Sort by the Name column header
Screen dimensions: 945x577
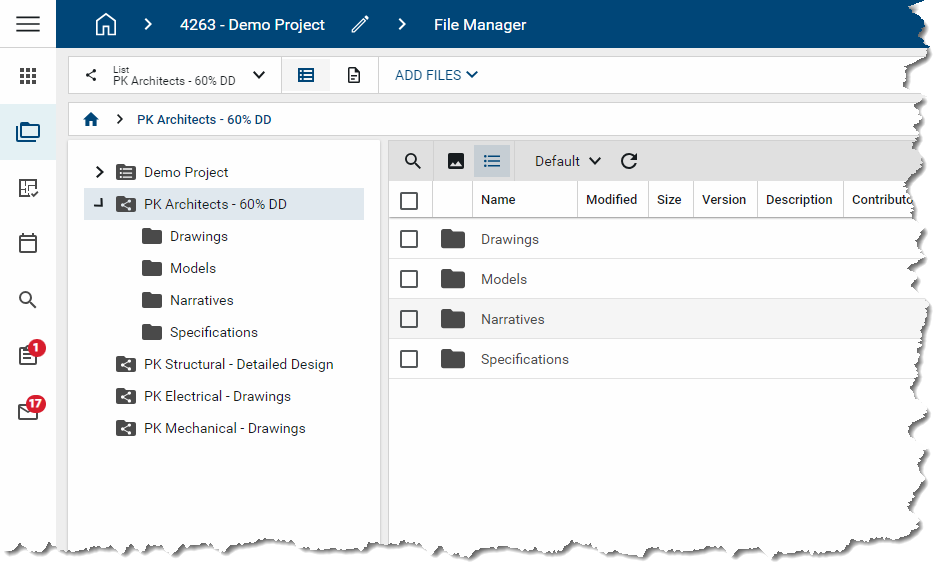coord(498,200)
